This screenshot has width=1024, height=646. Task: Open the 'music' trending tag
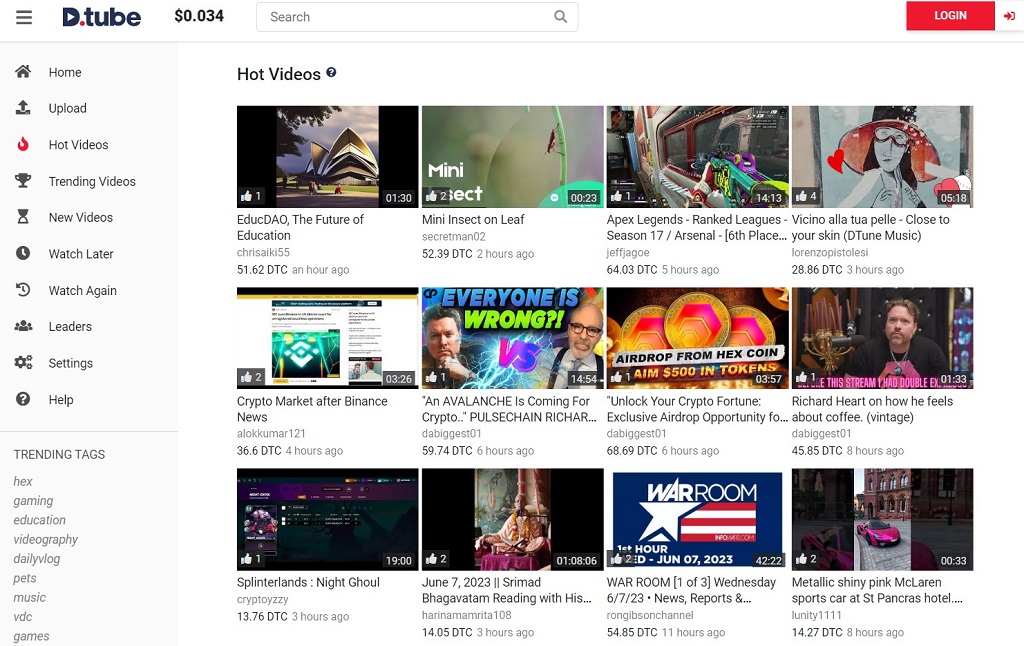tap(29, 597)
